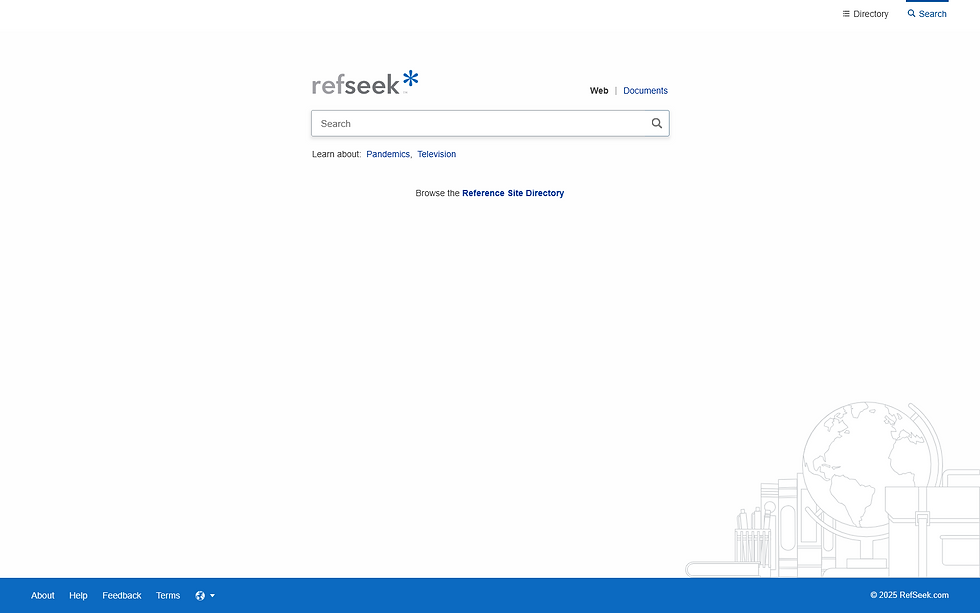
Task: Select the Web search tab
Action: click(x=598, y=90)
